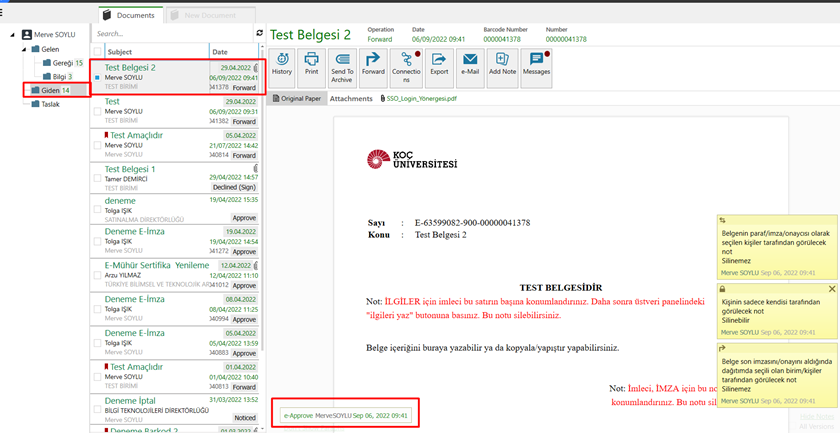This screenshot has height=433, width=840.
Task: Forward the document via Forward icon
Action: tap(373, 65)
